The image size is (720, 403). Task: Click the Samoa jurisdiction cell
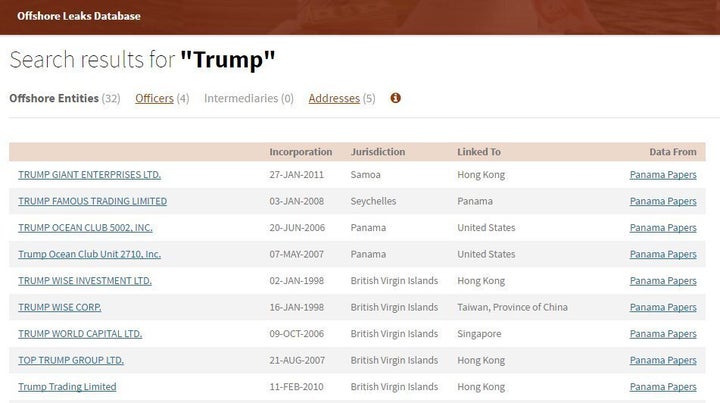click(366, 175)
